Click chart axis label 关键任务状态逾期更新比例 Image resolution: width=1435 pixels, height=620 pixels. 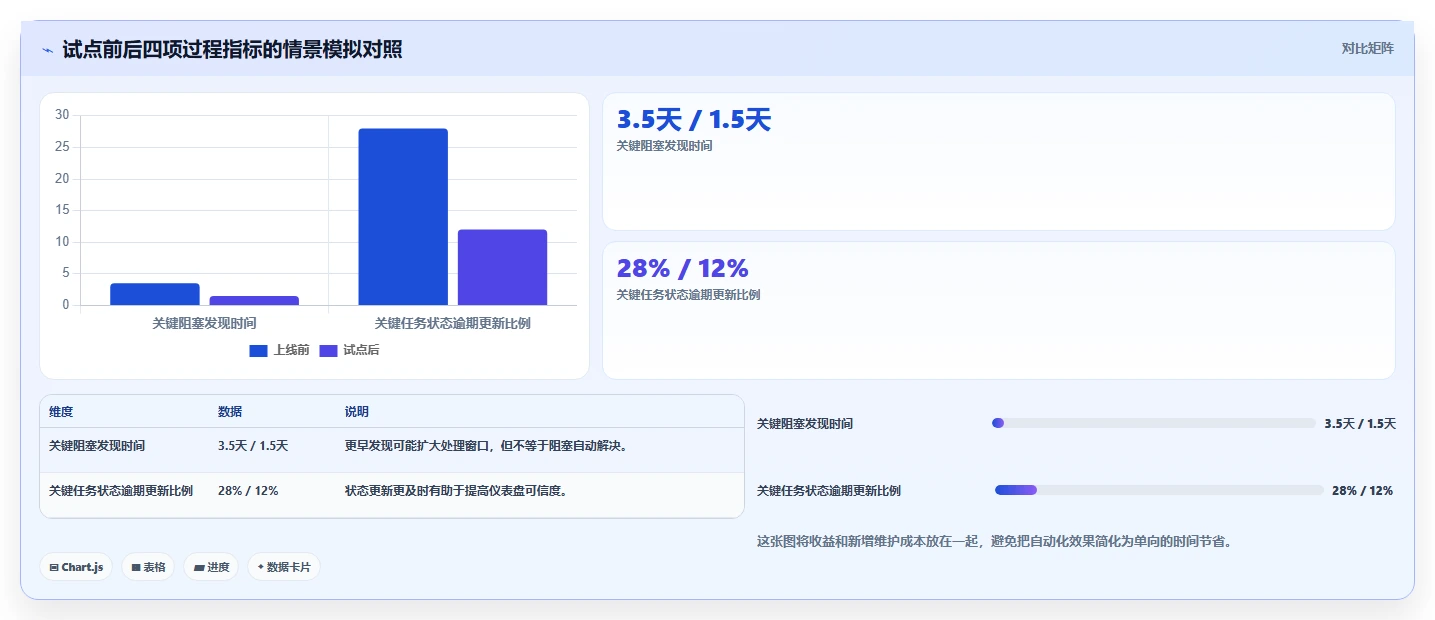click(452, 324)
